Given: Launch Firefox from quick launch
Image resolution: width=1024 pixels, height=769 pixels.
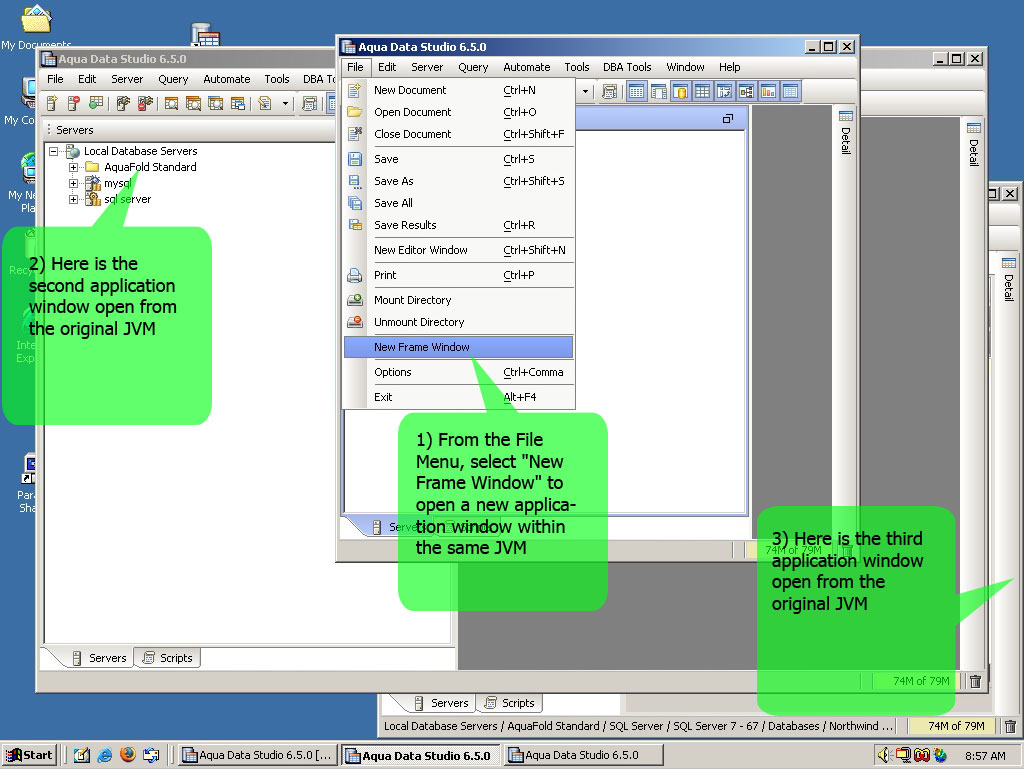Looking at the screenshot, I should (x=127, y=755).
